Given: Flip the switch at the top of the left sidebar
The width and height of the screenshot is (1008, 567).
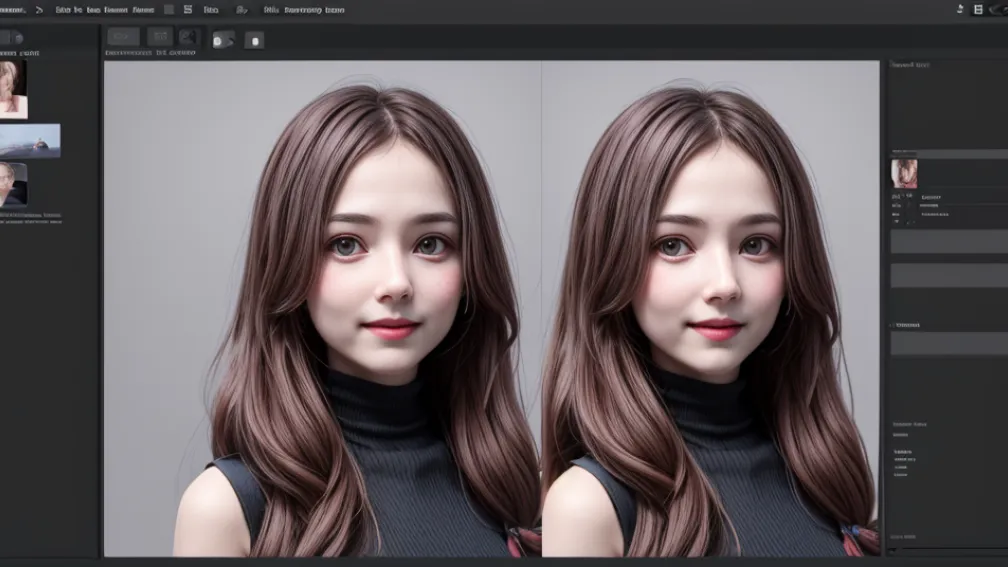Looking at the screenshot, I should (x=12, y=38).
